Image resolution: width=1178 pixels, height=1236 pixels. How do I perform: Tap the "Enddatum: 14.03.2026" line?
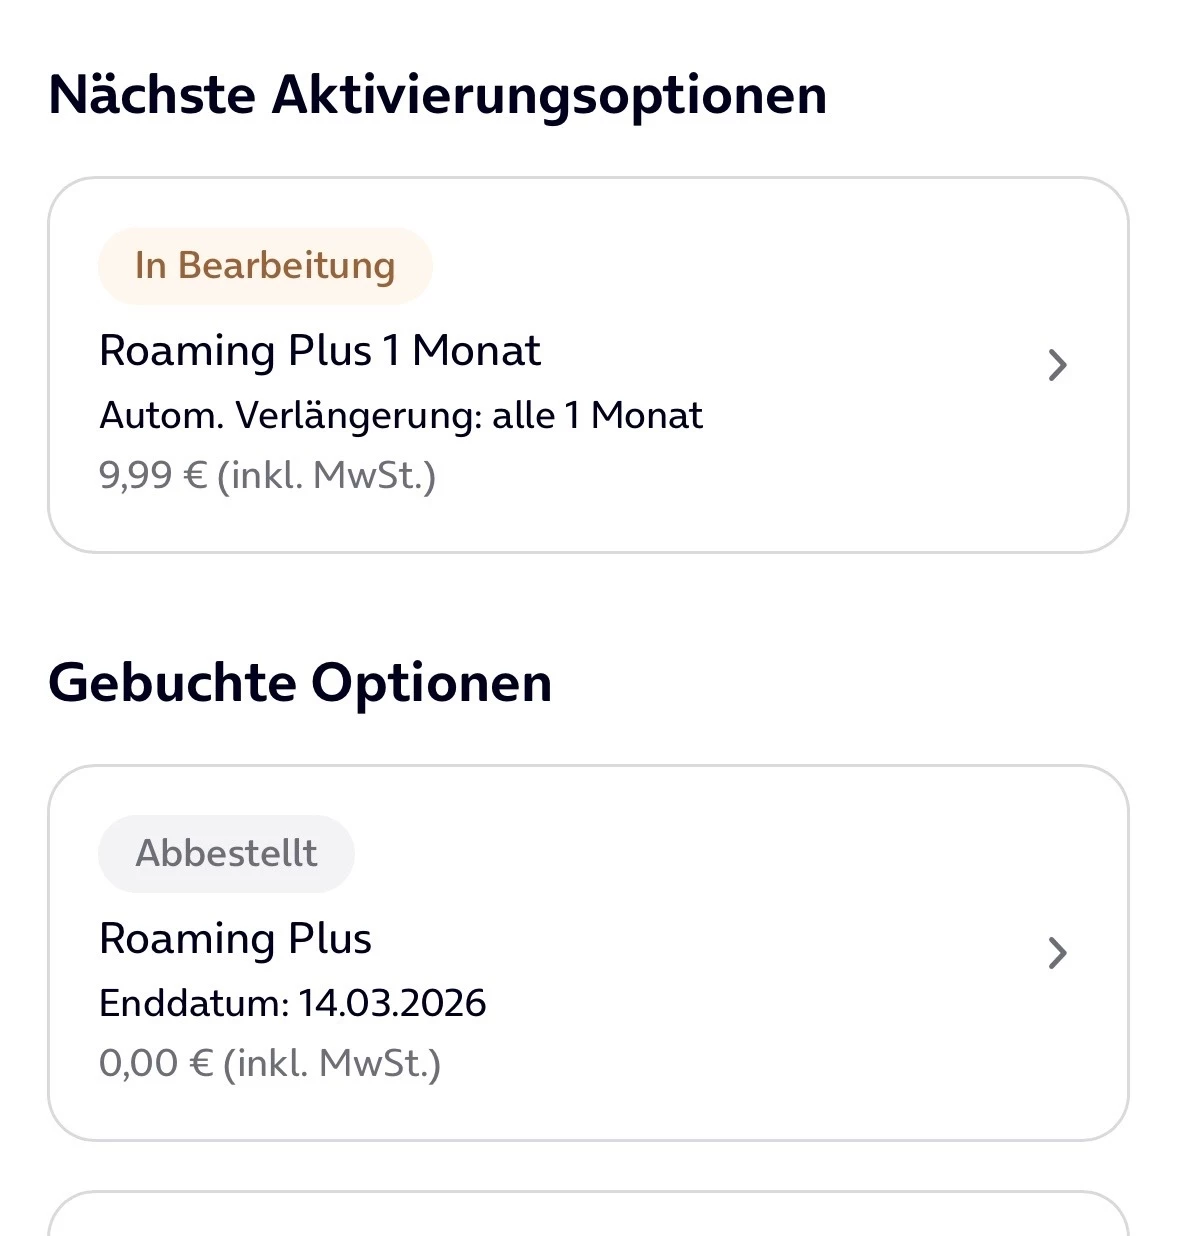click(292, 1003)
